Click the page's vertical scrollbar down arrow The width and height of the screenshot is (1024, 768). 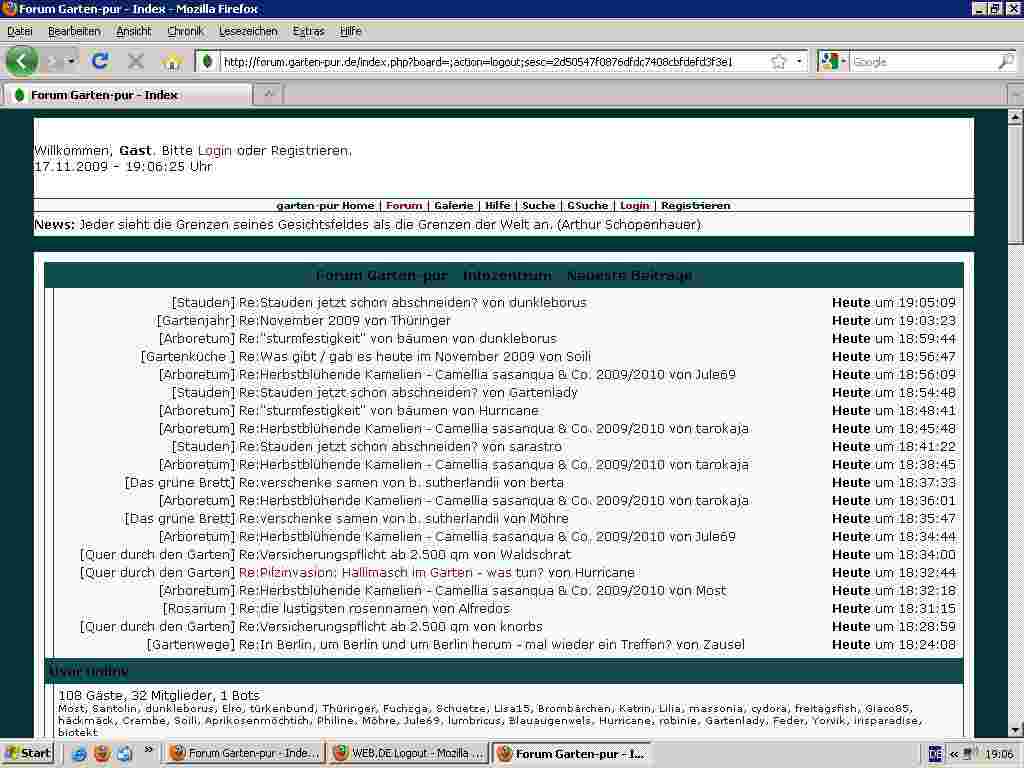1015,730
